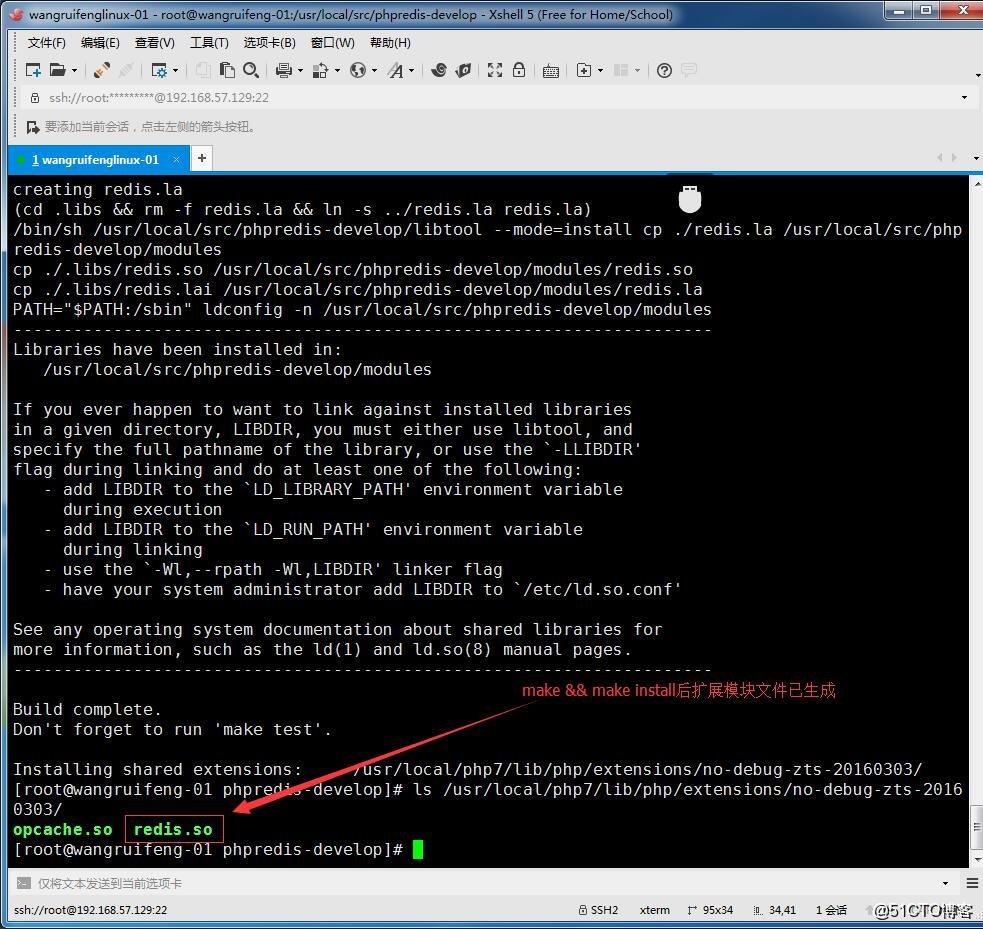Click the greyed layout arrange icon
This screenshot has width=983, height=929.
[621, 70]
